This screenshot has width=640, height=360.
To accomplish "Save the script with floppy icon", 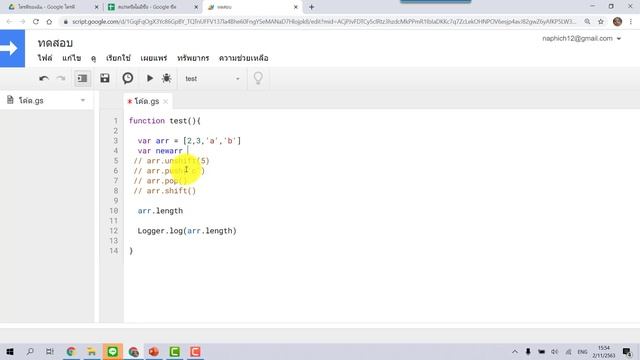I will click(105, 78).
